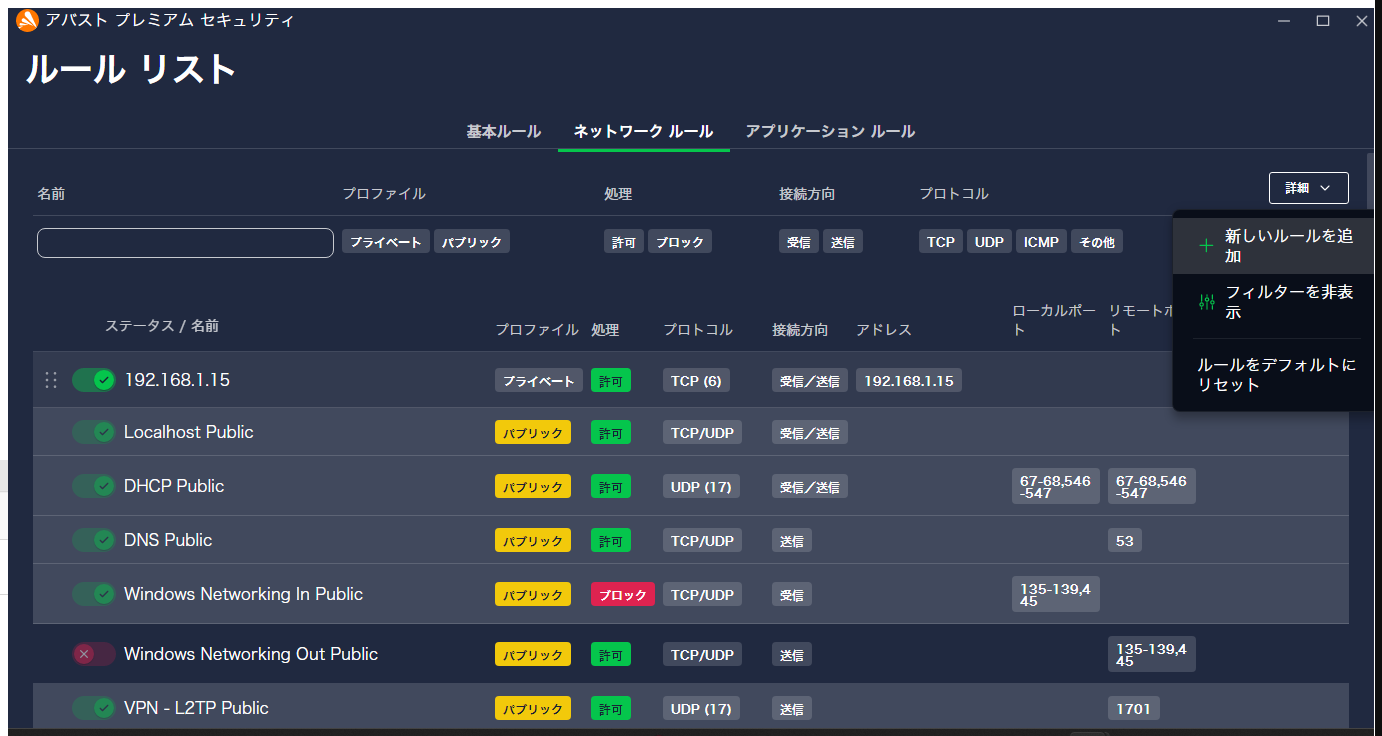The image size is (1382, 736).
Task: Turn off the DNS Public rule
Action: tap(94, 540)
